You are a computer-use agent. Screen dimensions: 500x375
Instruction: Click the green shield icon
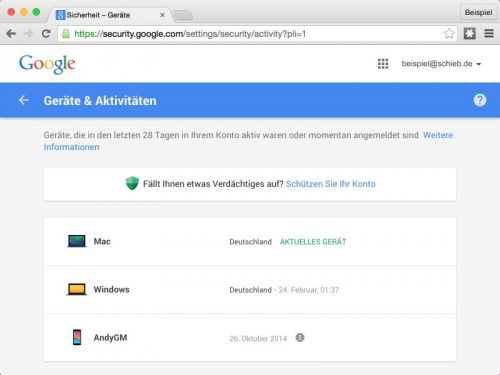click(x=132, y=183)
